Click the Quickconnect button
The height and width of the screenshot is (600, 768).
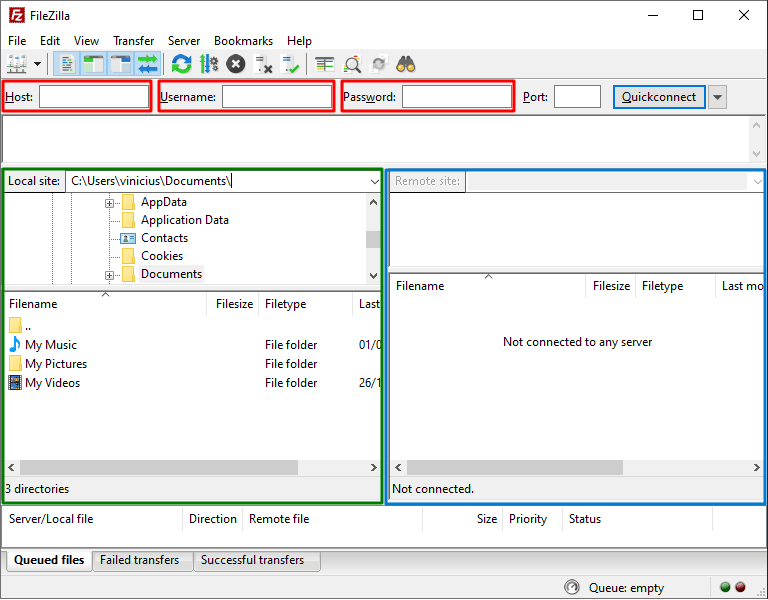tap(659, 97)
